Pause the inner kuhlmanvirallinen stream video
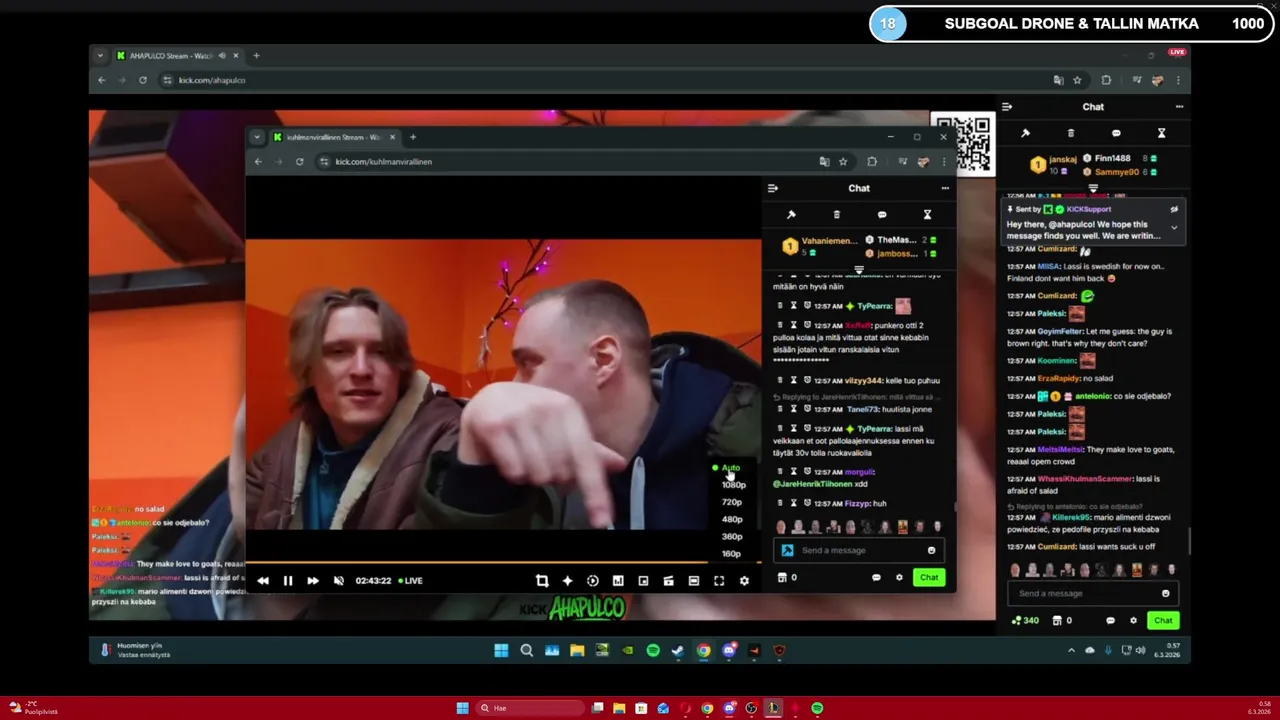 (287, 581)
